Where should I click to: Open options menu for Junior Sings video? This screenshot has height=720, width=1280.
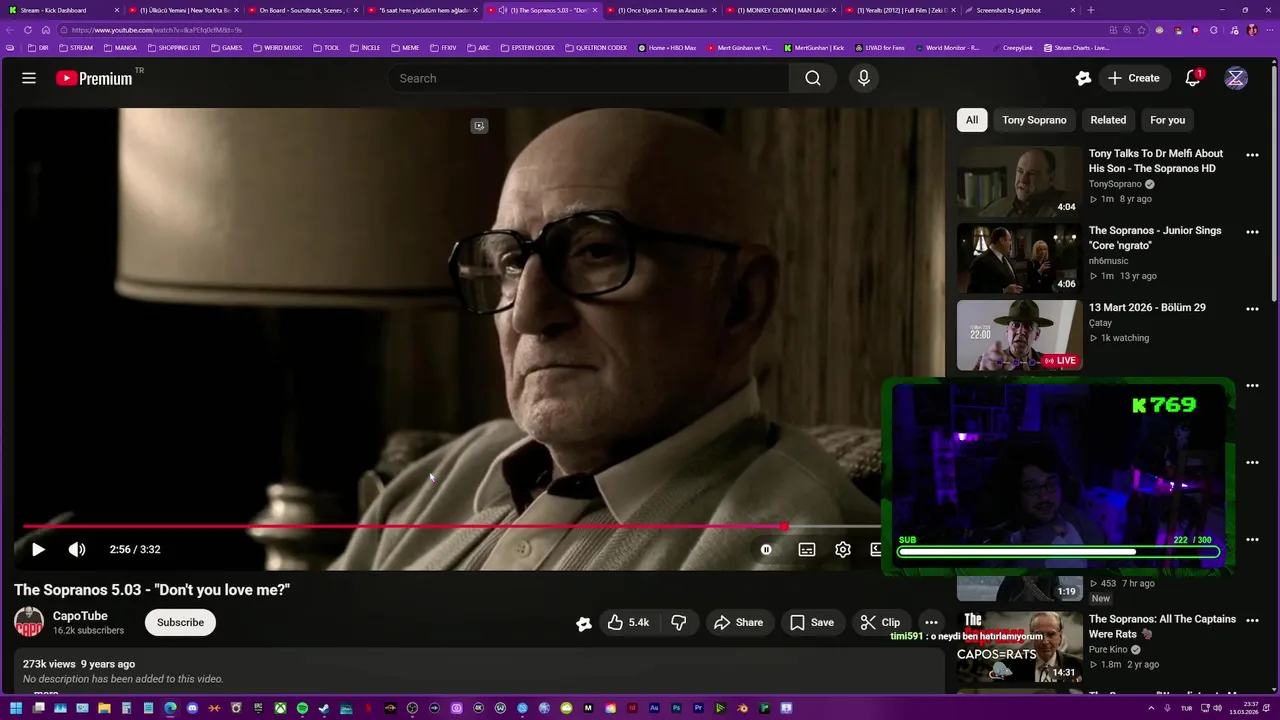(1252, 232)
